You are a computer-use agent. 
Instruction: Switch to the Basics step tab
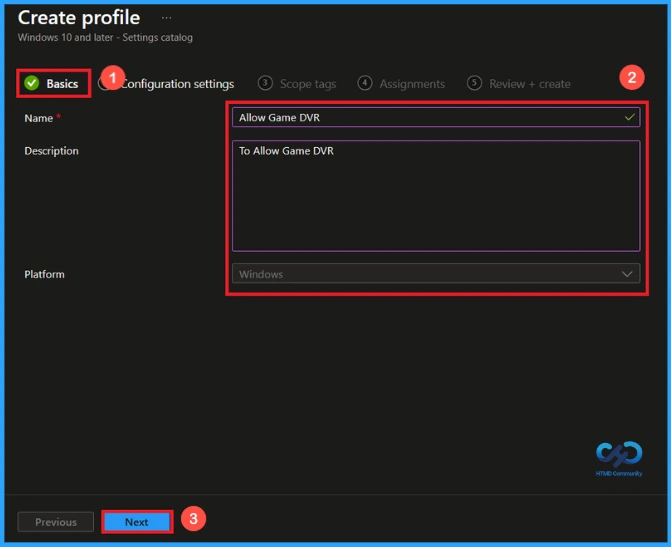click(x=52, y=83)
